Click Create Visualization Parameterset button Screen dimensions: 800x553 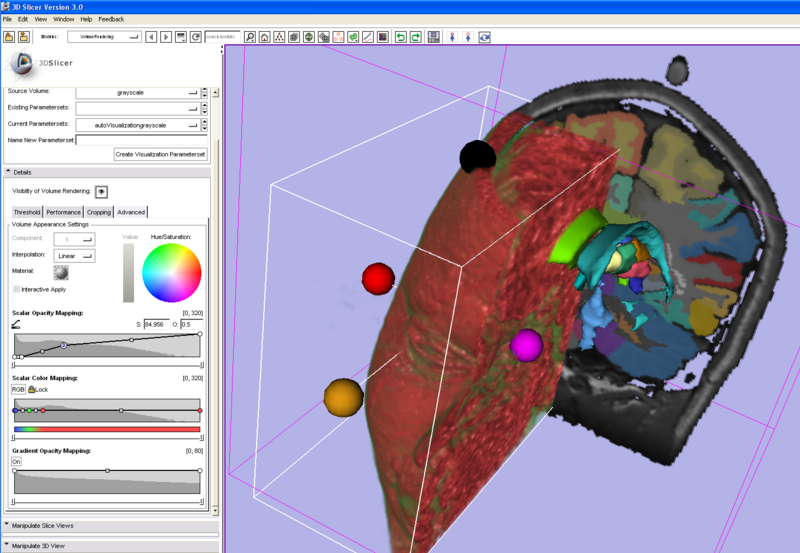coord(160,154)
